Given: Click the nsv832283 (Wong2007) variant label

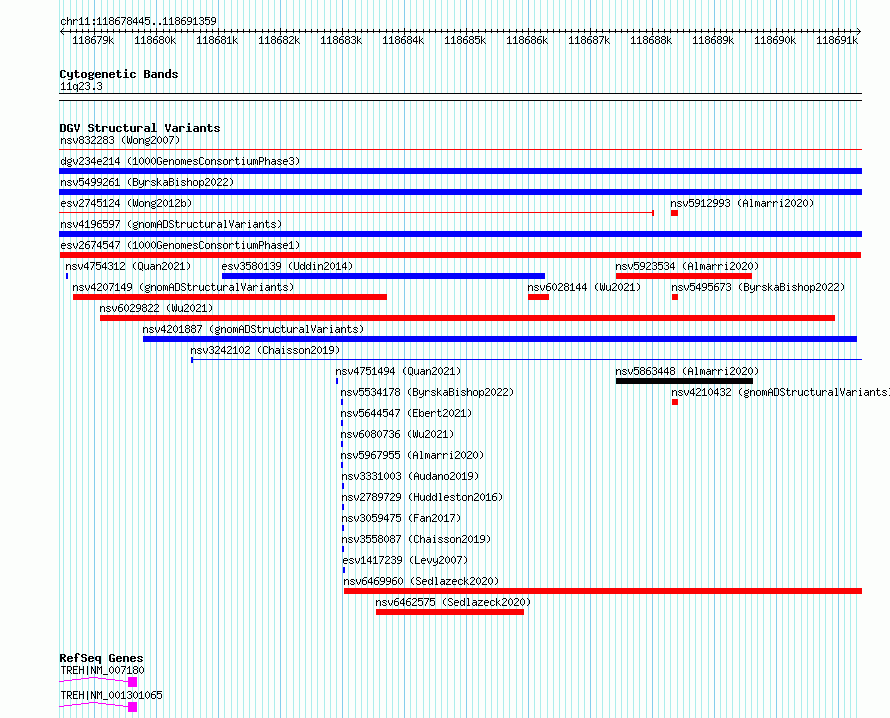Looking at the screenshot, I should [120, 140].
